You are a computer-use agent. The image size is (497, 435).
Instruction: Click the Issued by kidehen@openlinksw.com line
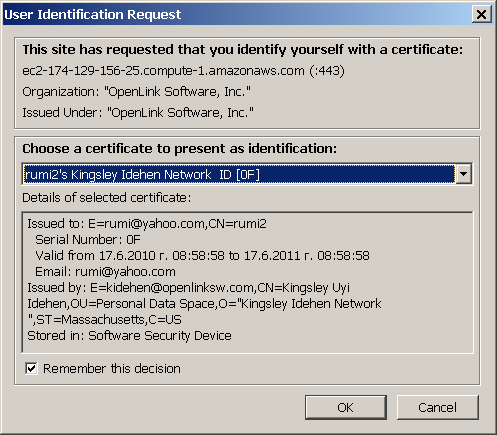[189, 288]
